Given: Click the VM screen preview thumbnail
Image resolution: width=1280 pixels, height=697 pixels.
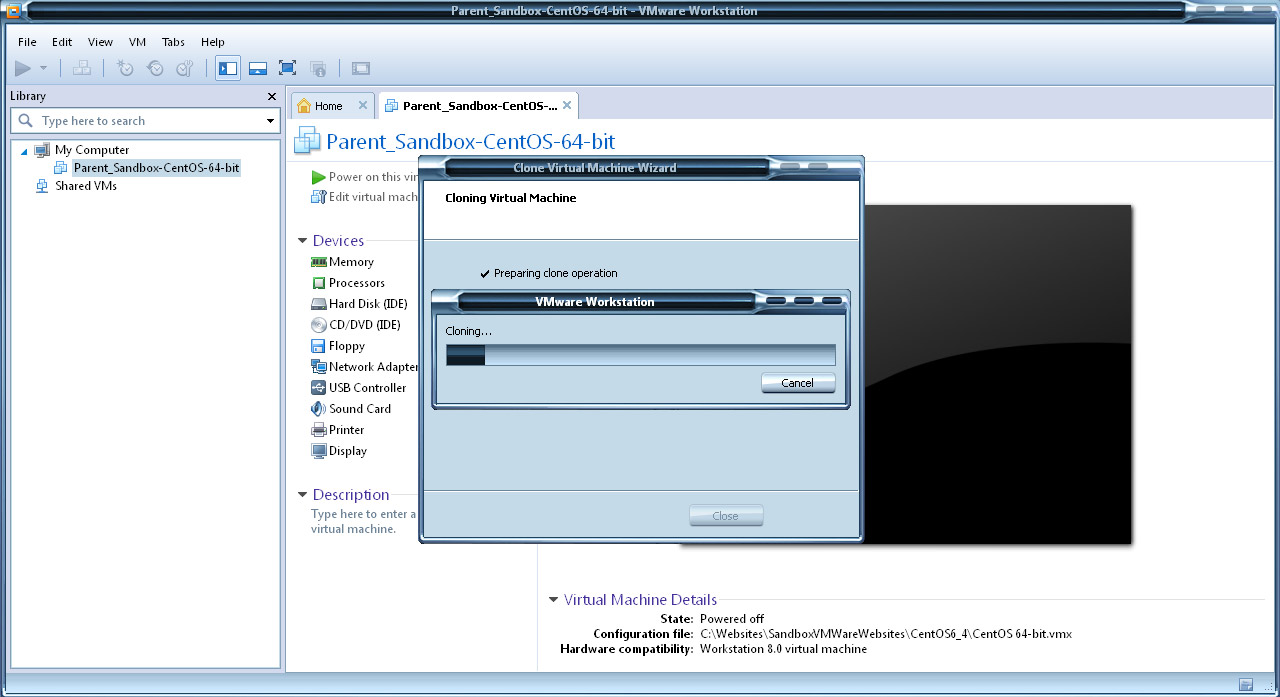Looking at the screenshot, I should coord(997,374).
